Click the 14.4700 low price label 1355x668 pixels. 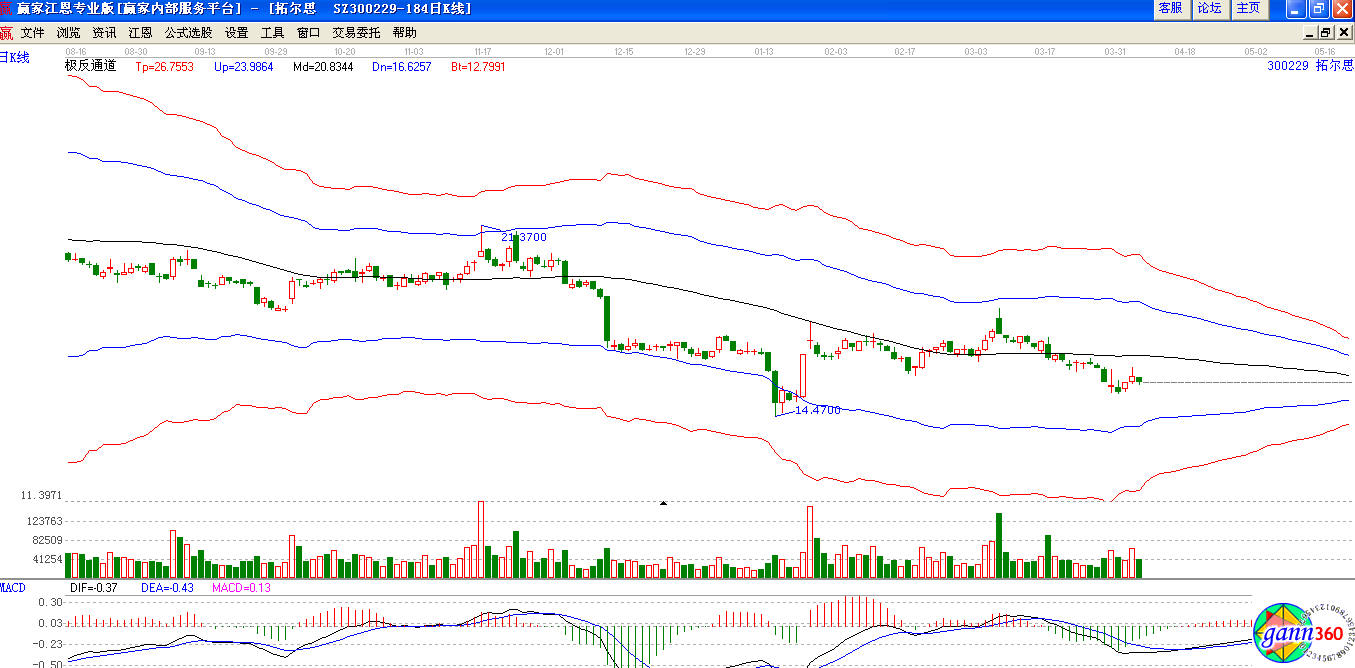click(x=817, y=410)
